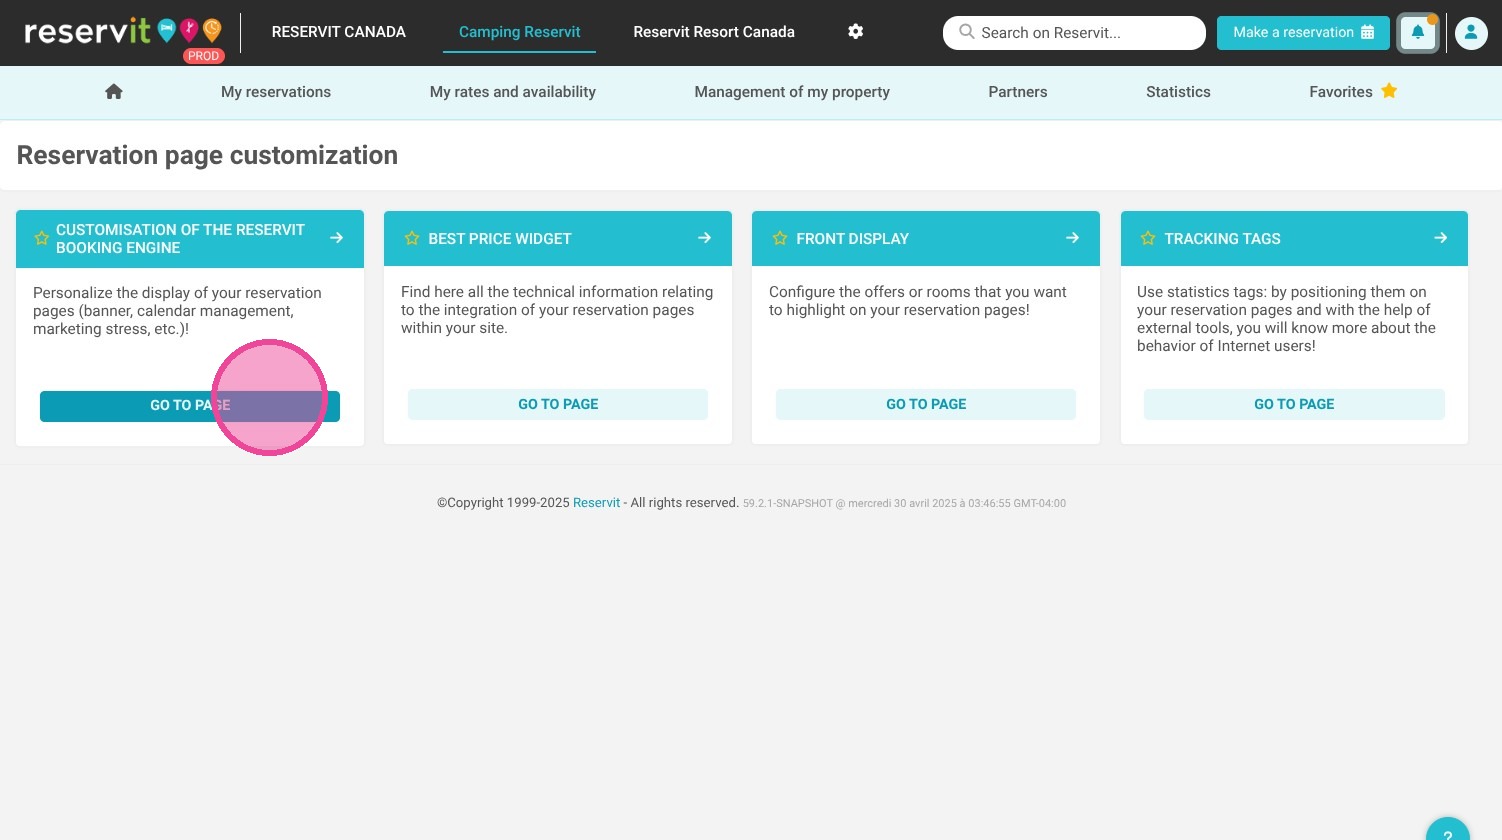This screenshot has width=1502, height=840.
Task: Toggle the favorite star on Best Price Widget
Action: pyautogui.click(x=412, y=238)
